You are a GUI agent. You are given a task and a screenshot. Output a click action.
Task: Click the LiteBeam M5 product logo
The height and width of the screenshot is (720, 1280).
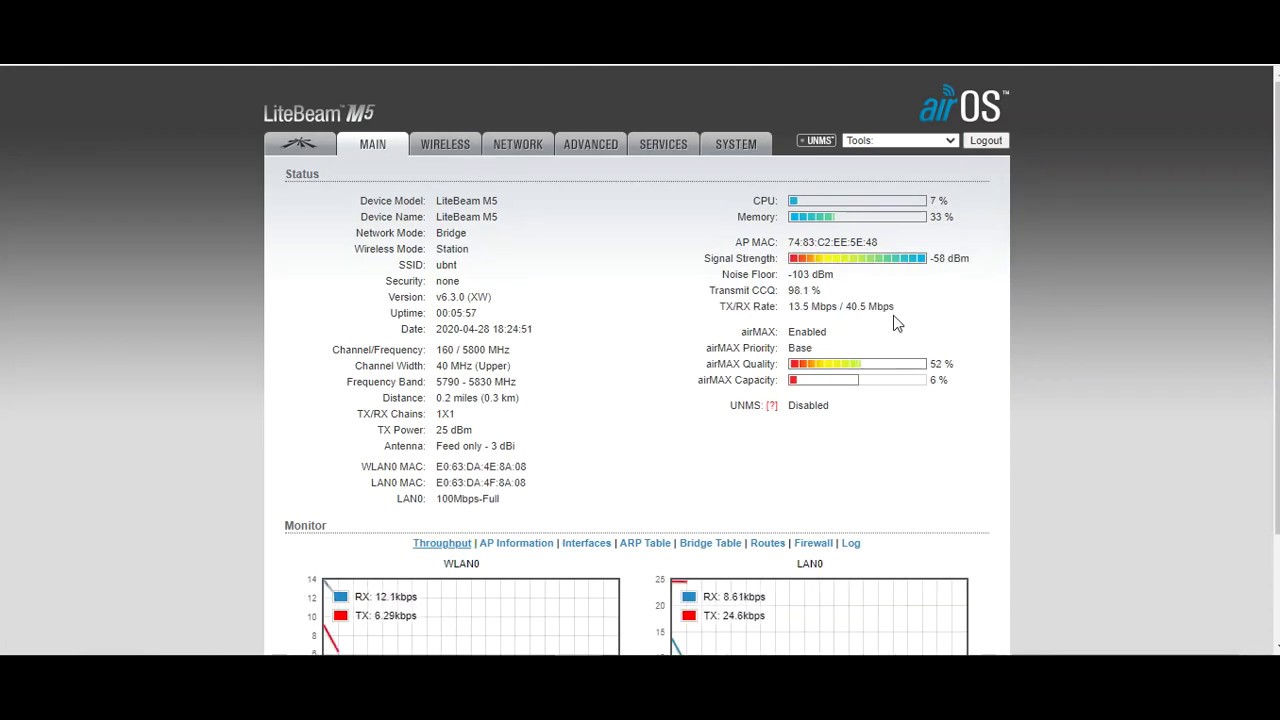coord(319,113)
